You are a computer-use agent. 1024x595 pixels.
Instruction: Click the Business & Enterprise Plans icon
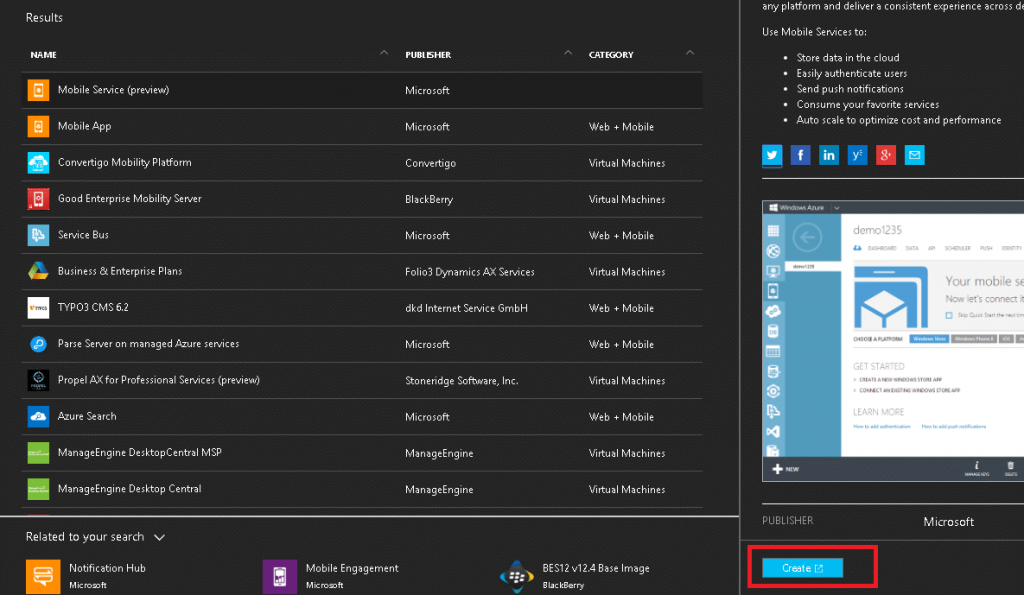(38, 271)
